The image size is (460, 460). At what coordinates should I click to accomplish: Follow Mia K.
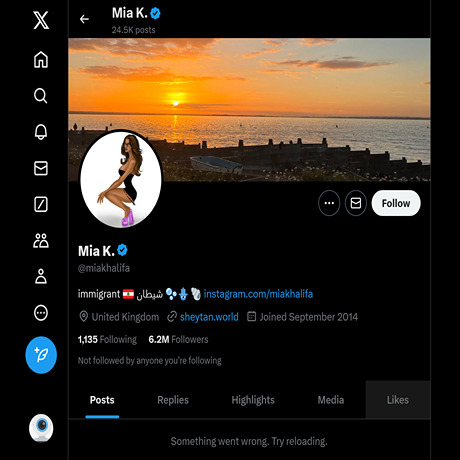tap(396, 203)
